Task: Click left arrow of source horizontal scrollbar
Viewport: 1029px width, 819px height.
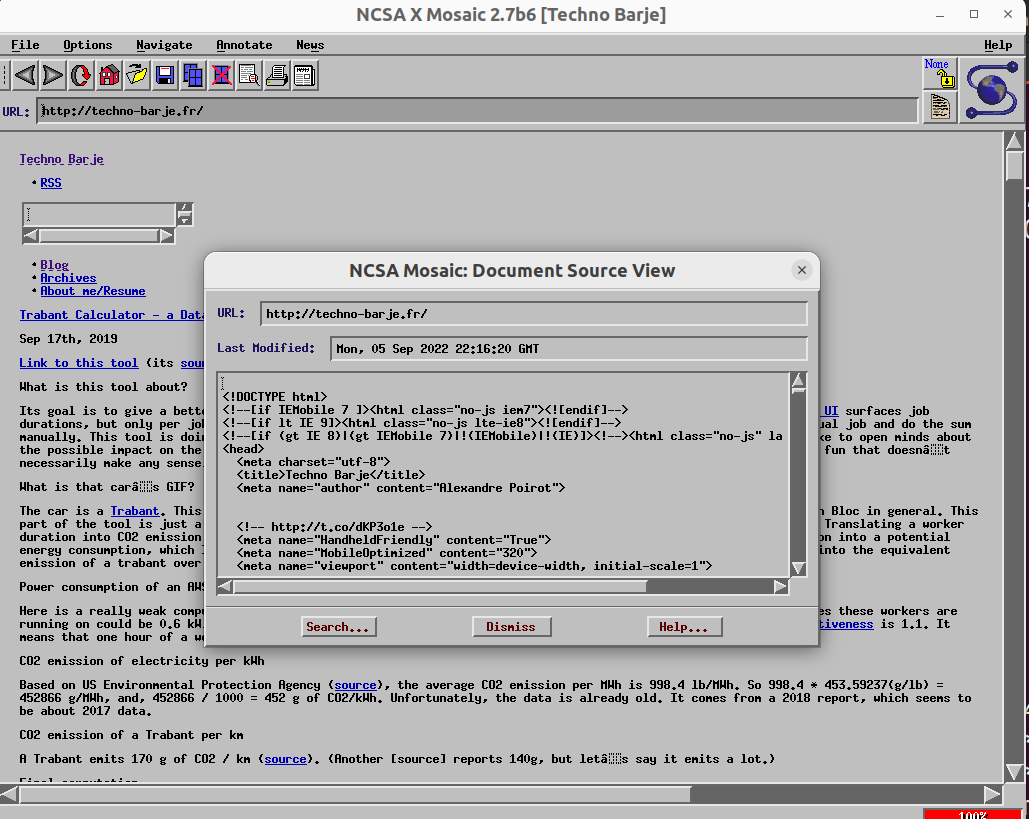Action: tap(224, 586)
